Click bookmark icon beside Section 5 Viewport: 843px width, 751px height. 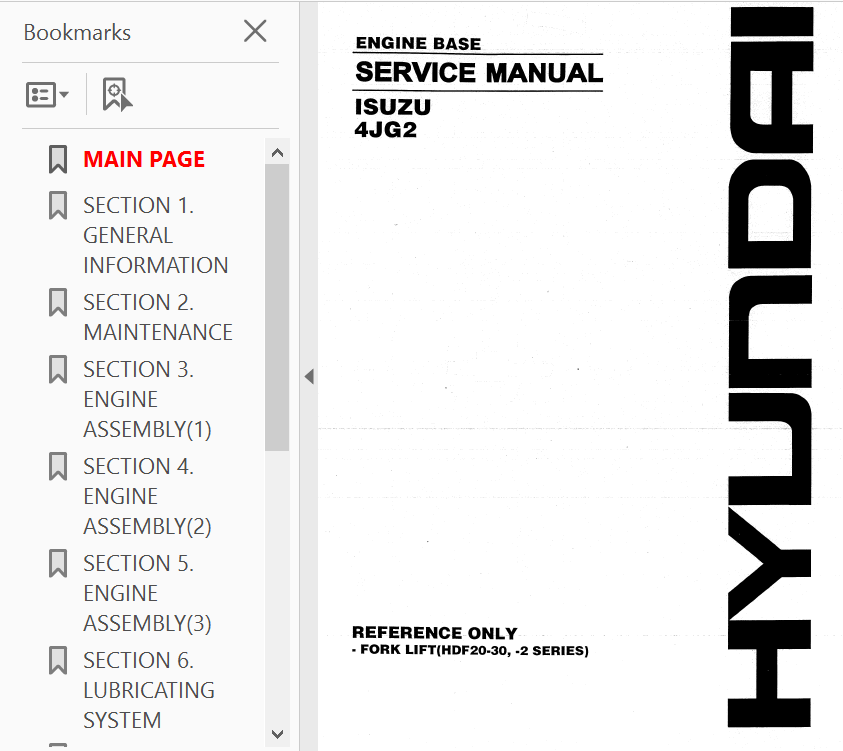pos(58,563)
